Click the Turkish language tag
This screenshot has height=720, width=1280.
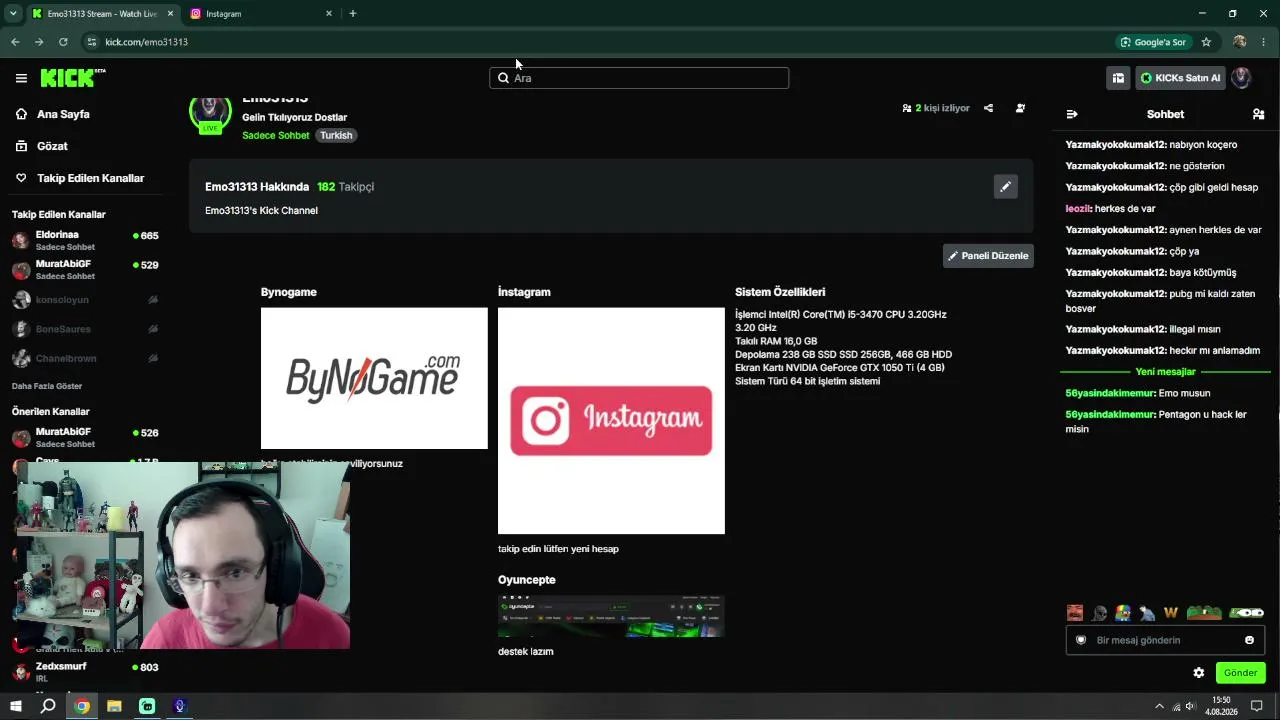tap(336, 136)
